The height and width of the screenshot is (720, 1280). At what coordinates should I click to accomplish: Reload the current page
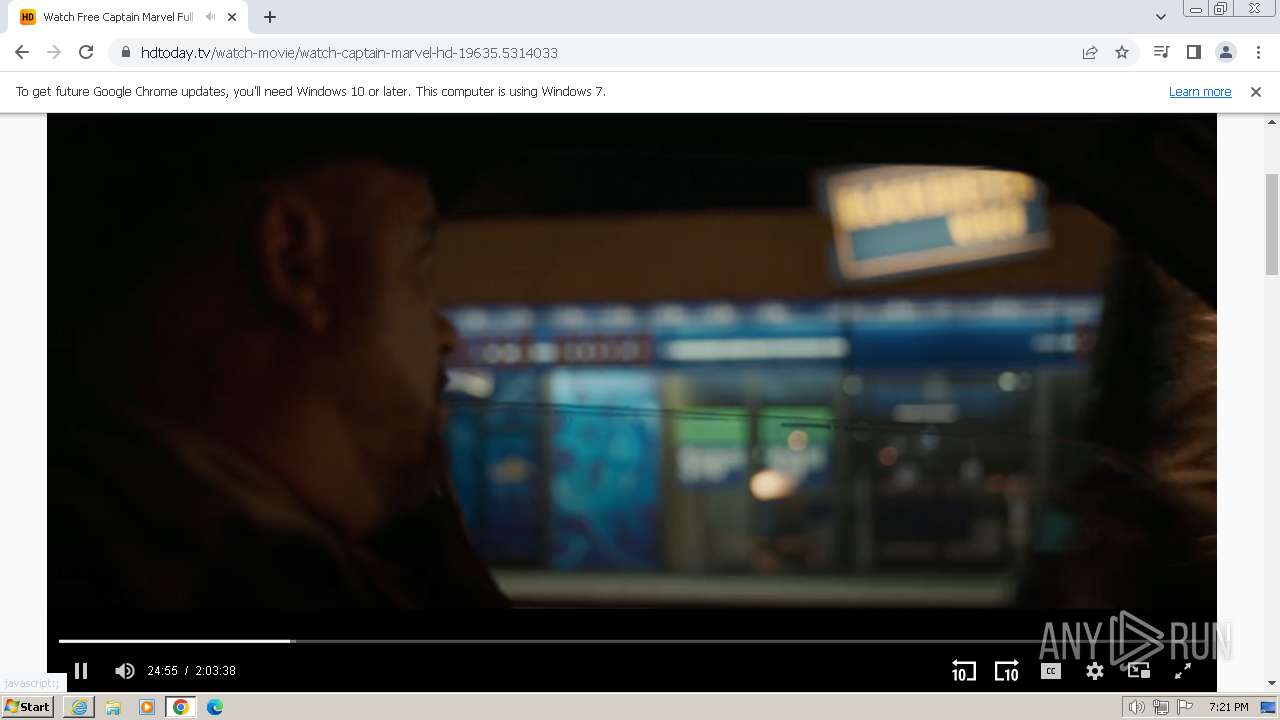[86, 53]
